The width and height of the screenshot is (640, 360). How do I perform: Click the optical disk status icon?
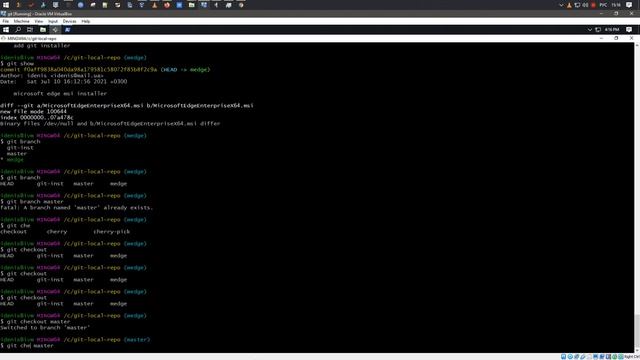pyautogui.click(x=570, y=357)
